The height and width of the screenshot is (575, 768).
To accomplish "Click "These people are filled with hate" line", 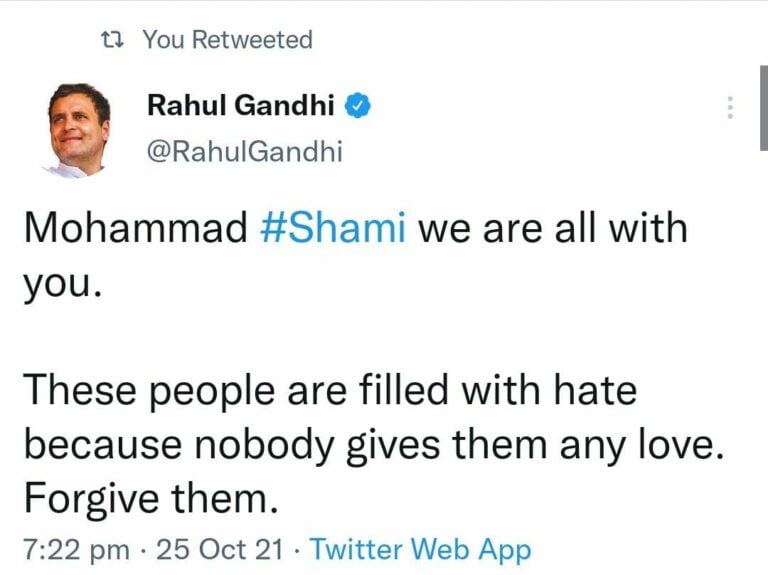I will (x=330, y=389).
